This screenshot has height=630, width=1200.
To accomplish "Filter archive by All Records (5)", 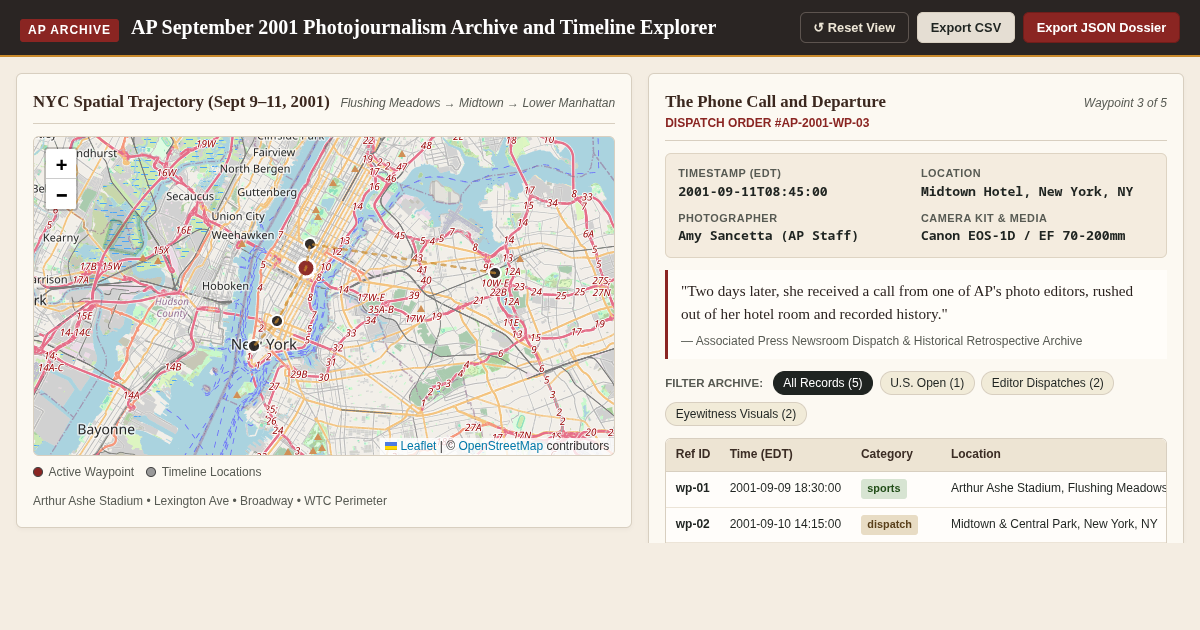I will point(823,383).
